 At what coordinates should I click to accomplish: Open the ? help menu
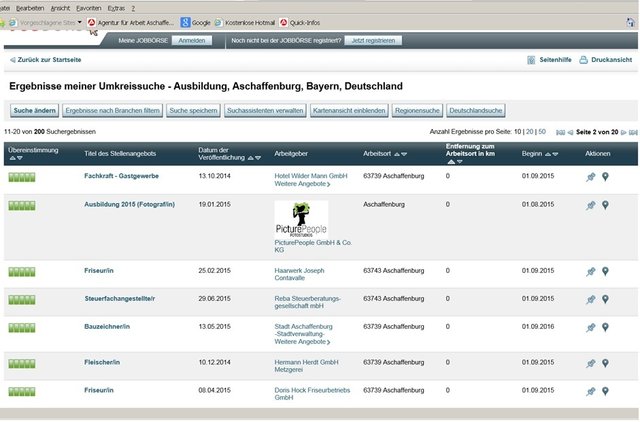pyautogui.click(x=133, y=8)
